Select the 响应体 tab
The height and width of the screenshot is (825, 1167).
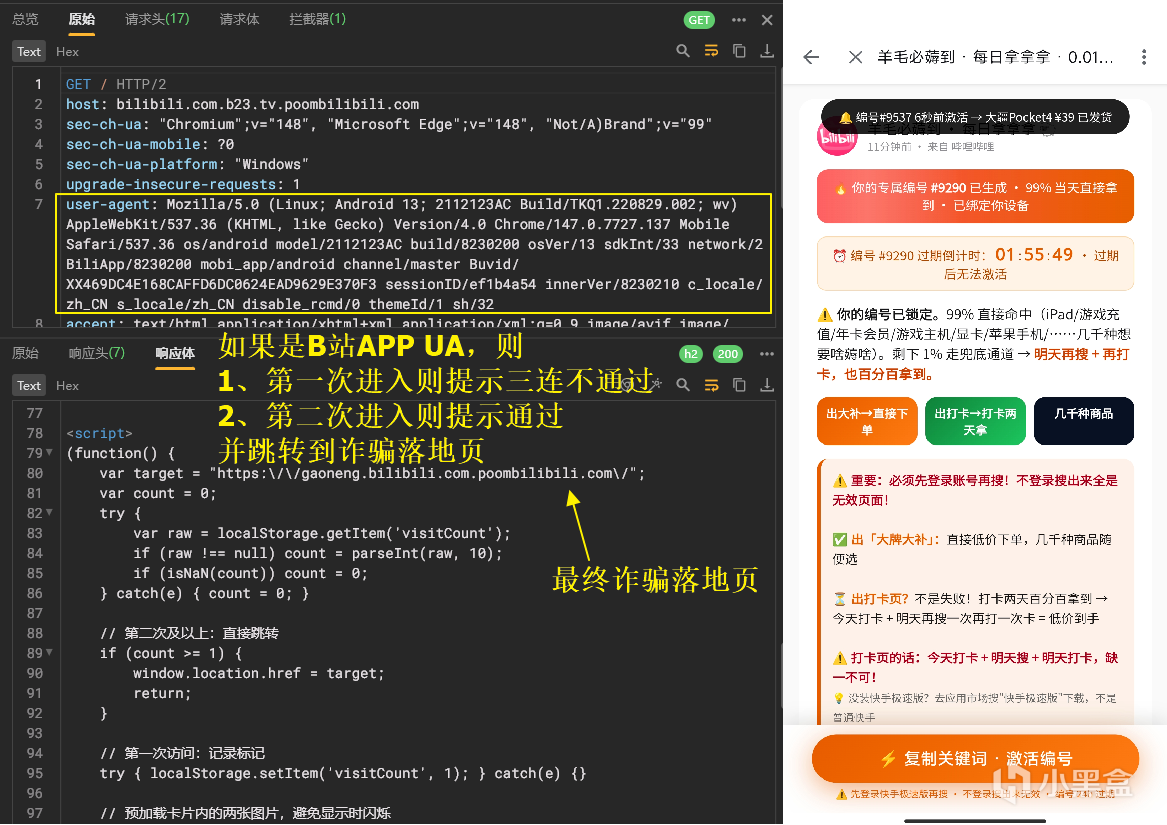coord(175,353)
